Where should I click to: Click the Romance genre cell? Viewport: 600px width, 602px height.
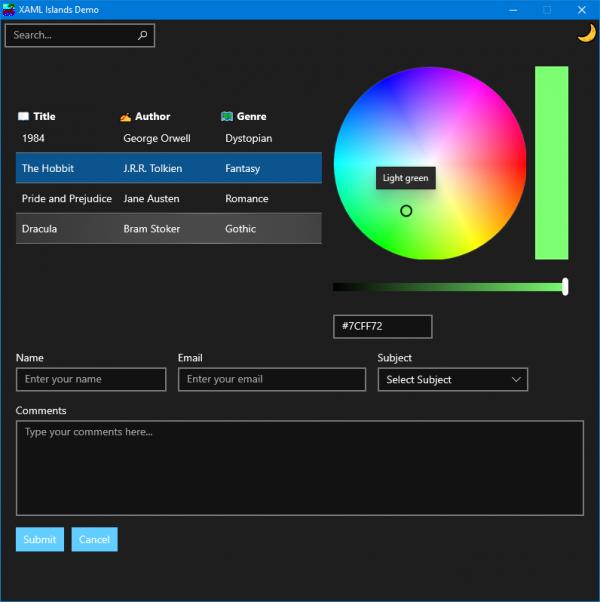point(246,198)
